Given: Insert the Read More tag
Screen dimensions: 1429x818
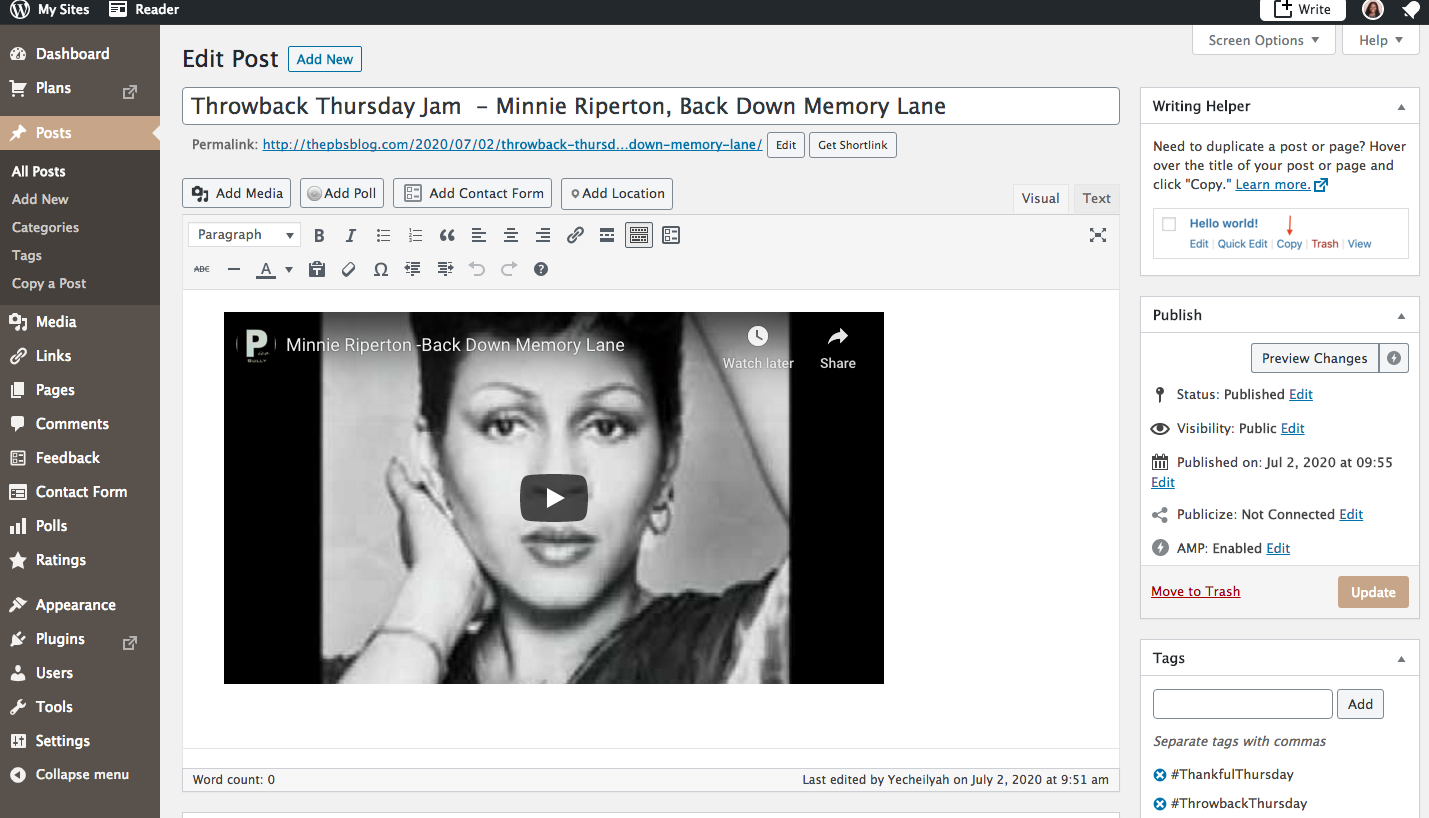Looking at the screenshot, I should coord(606,236).
